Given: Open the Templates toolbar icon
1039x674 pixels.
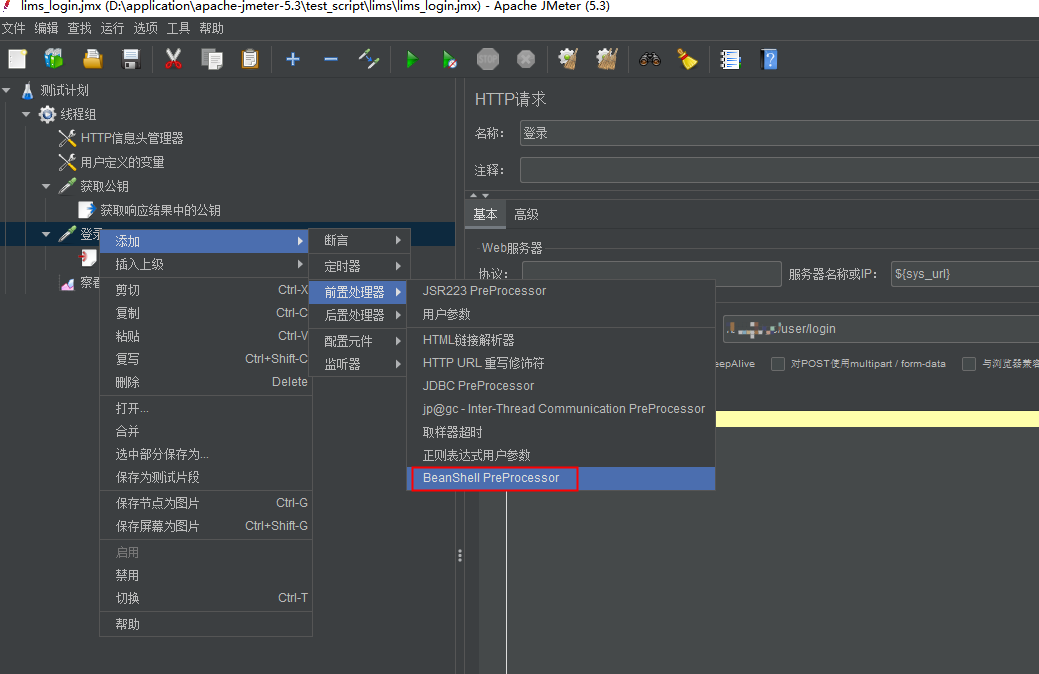Looking at the screenshot, I should click(54, 59).
